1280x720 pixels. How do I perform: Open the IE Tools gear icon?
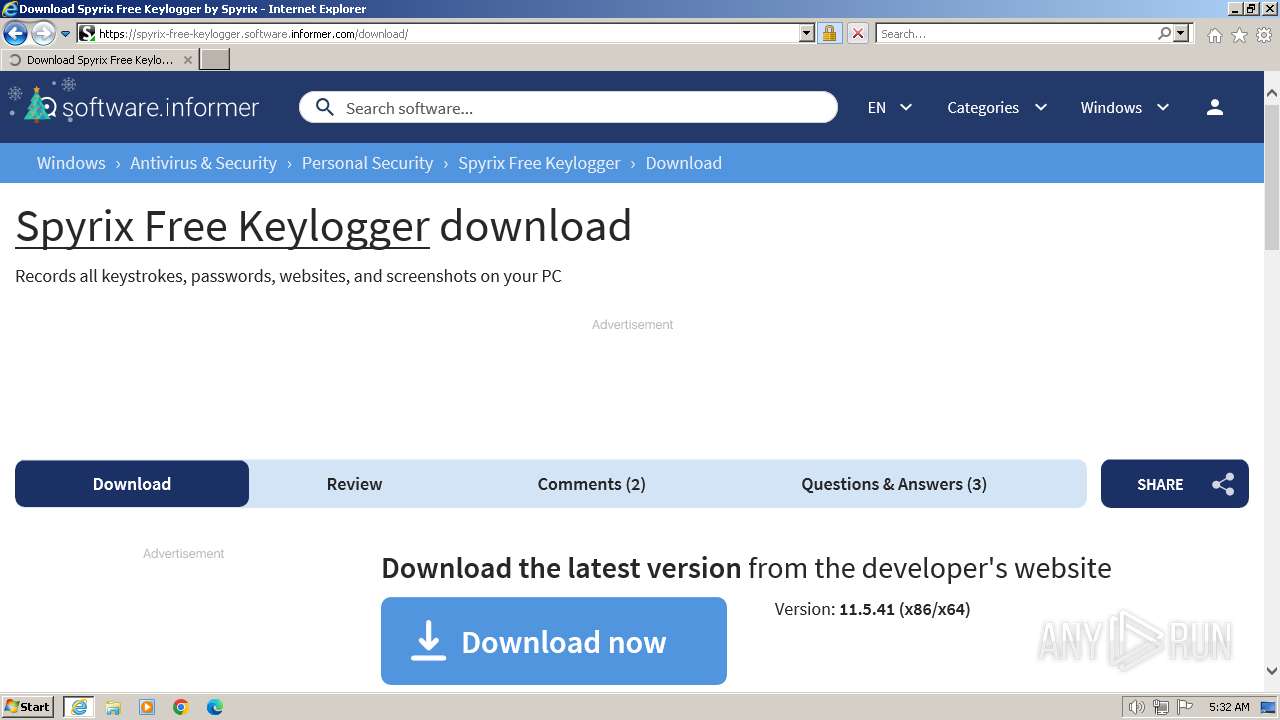click(x=1264, y=35)
